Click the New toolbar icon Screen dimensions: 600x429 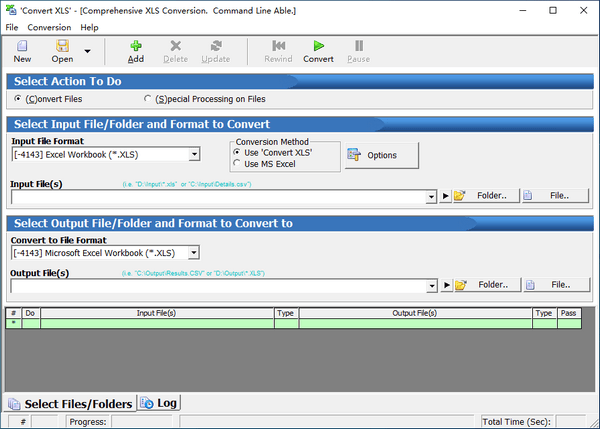coord(22,47)
